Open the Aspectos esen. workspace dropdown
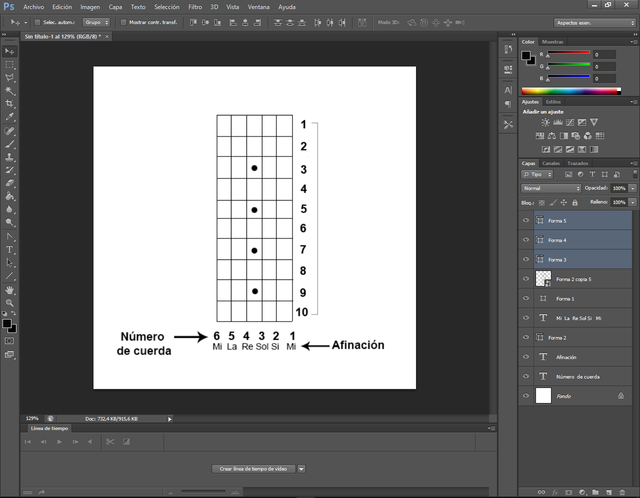Image resolution: width=640 pixels, height=498 pixels. tap(594, 23)
